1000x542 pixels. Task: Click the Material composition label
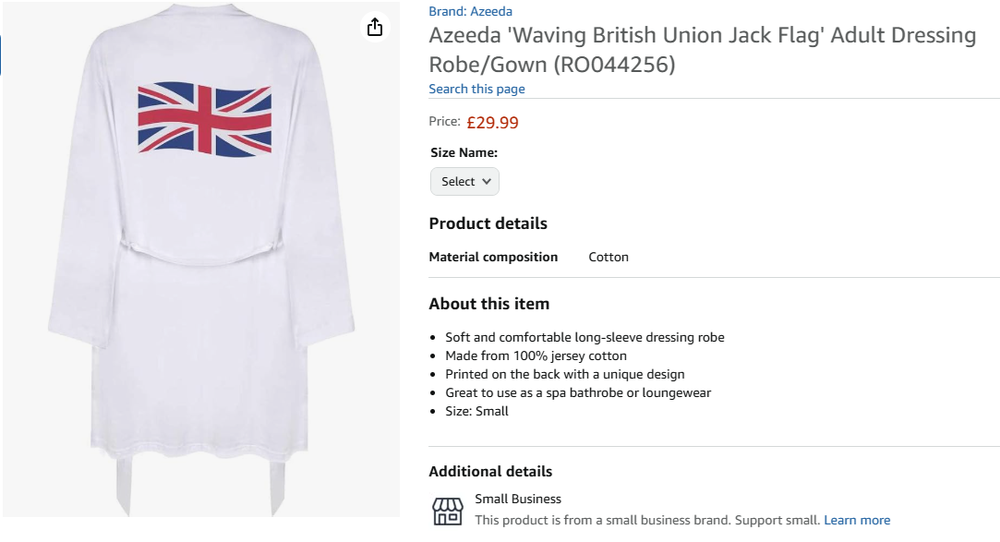pos(493,257)
